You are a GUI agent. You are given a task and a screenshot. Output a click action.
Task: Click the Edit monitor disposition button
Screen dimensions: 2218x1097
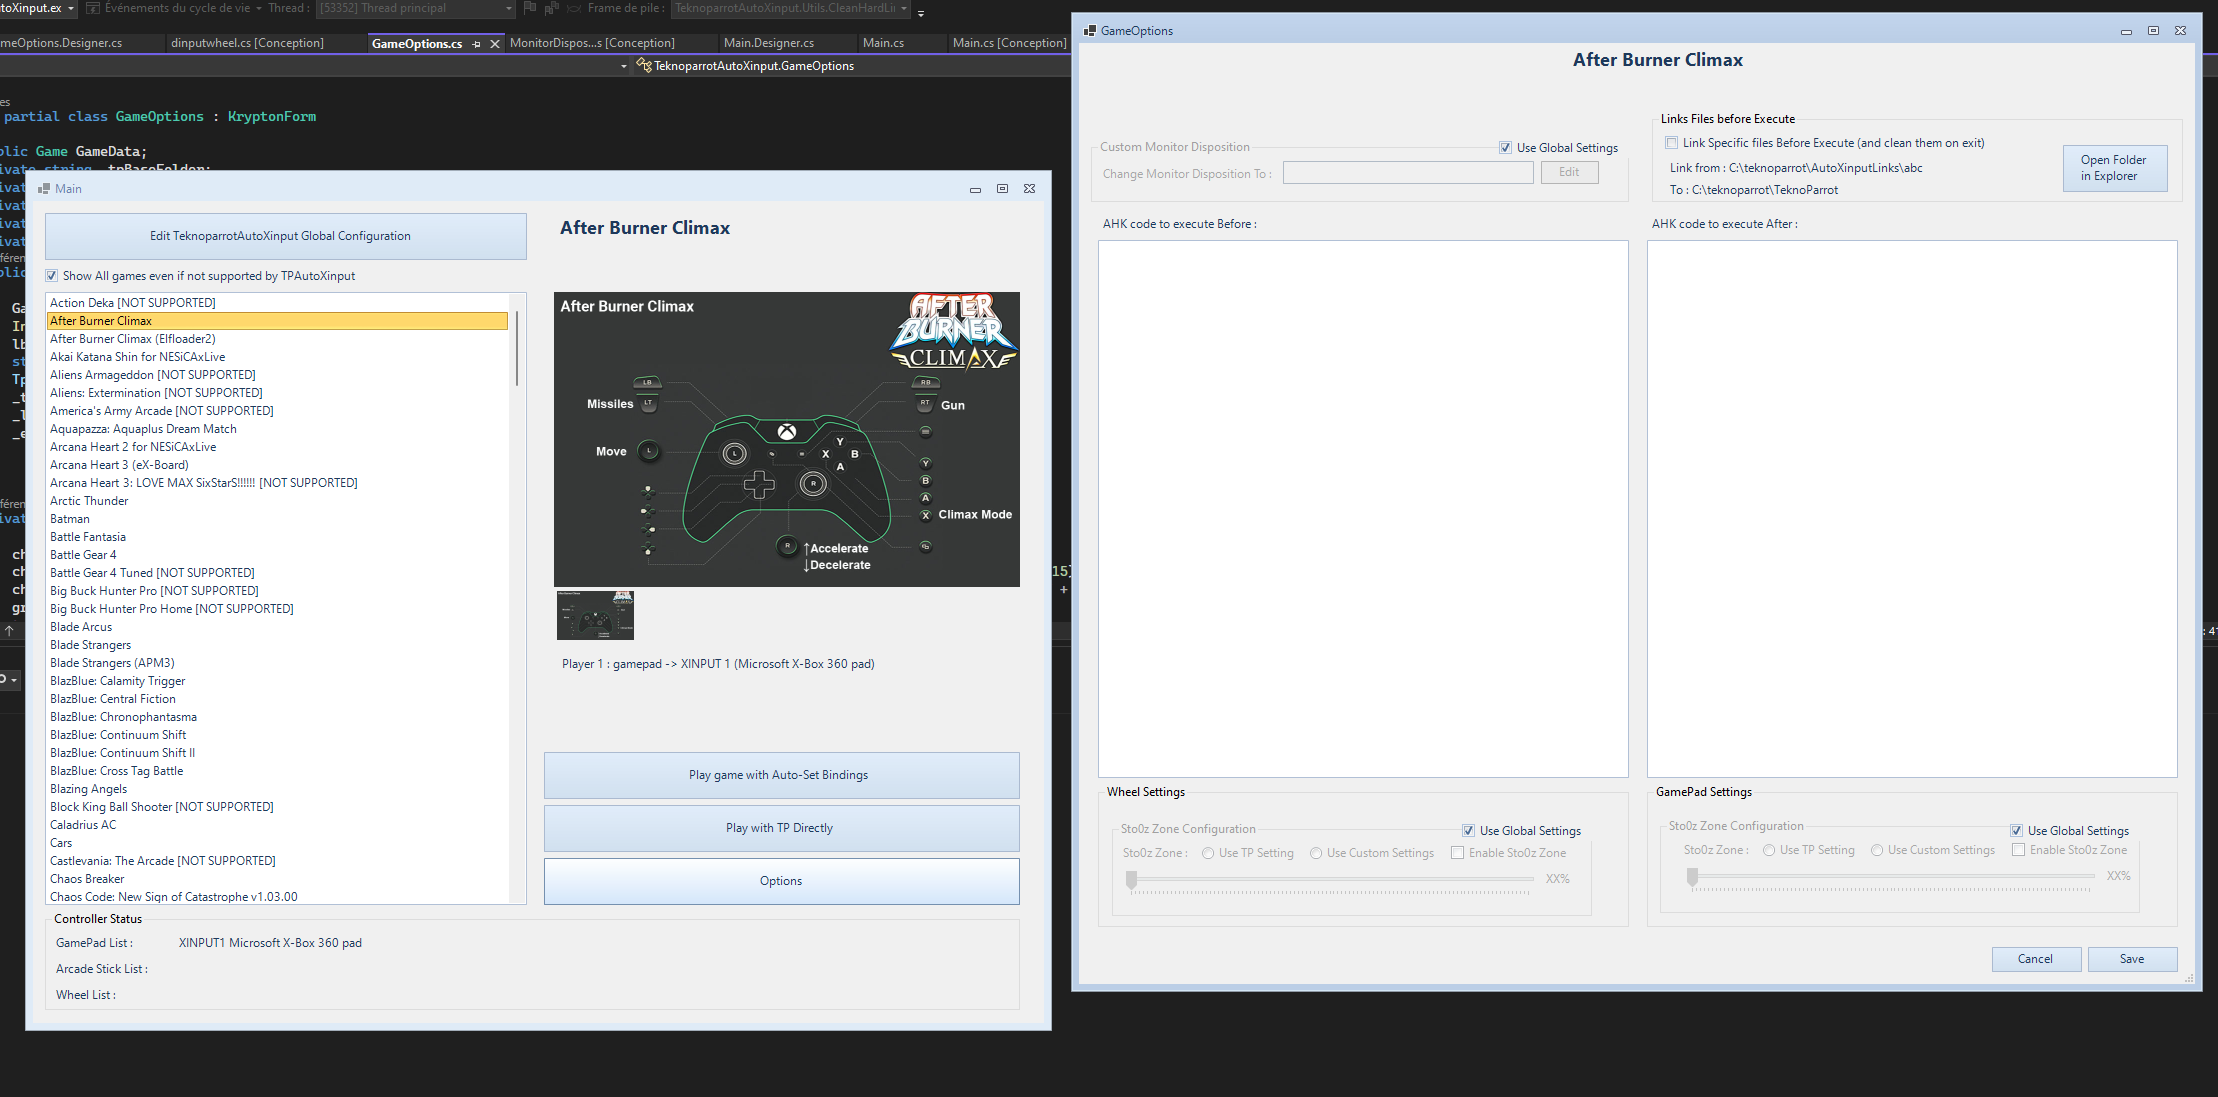1569,173
